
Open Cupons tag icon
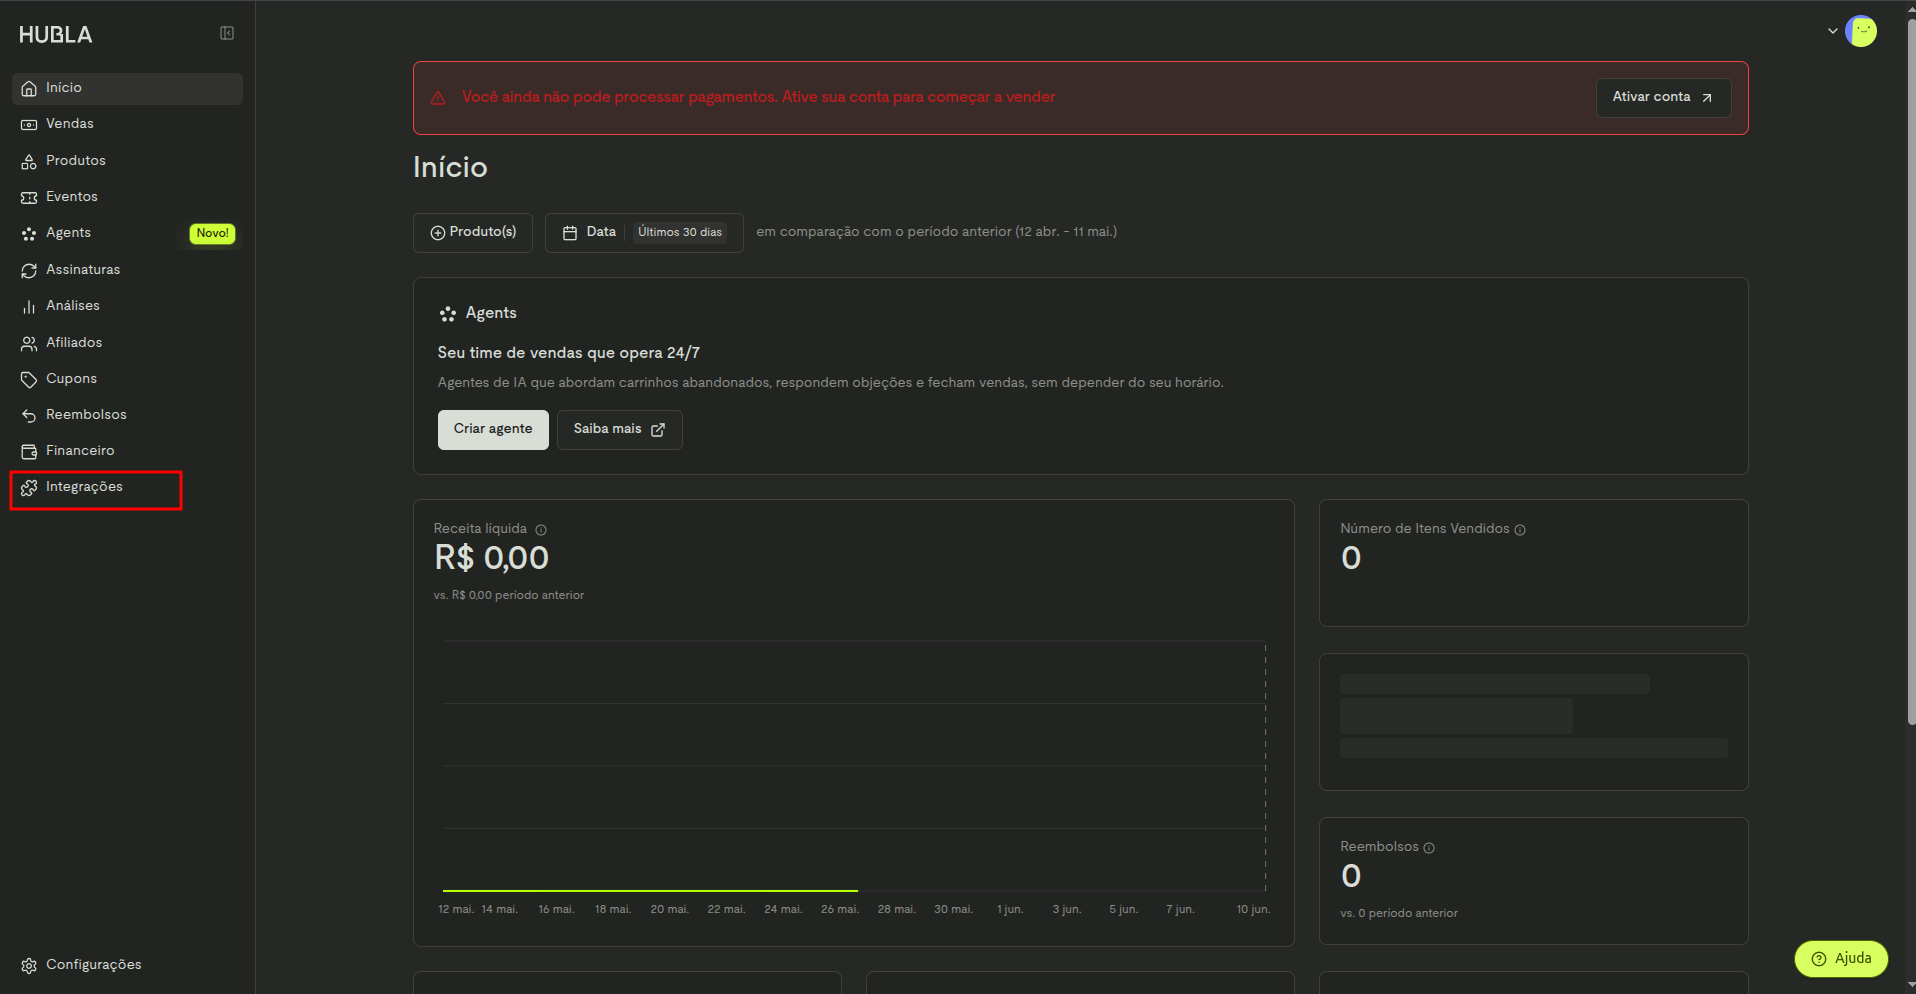(29, 379)
